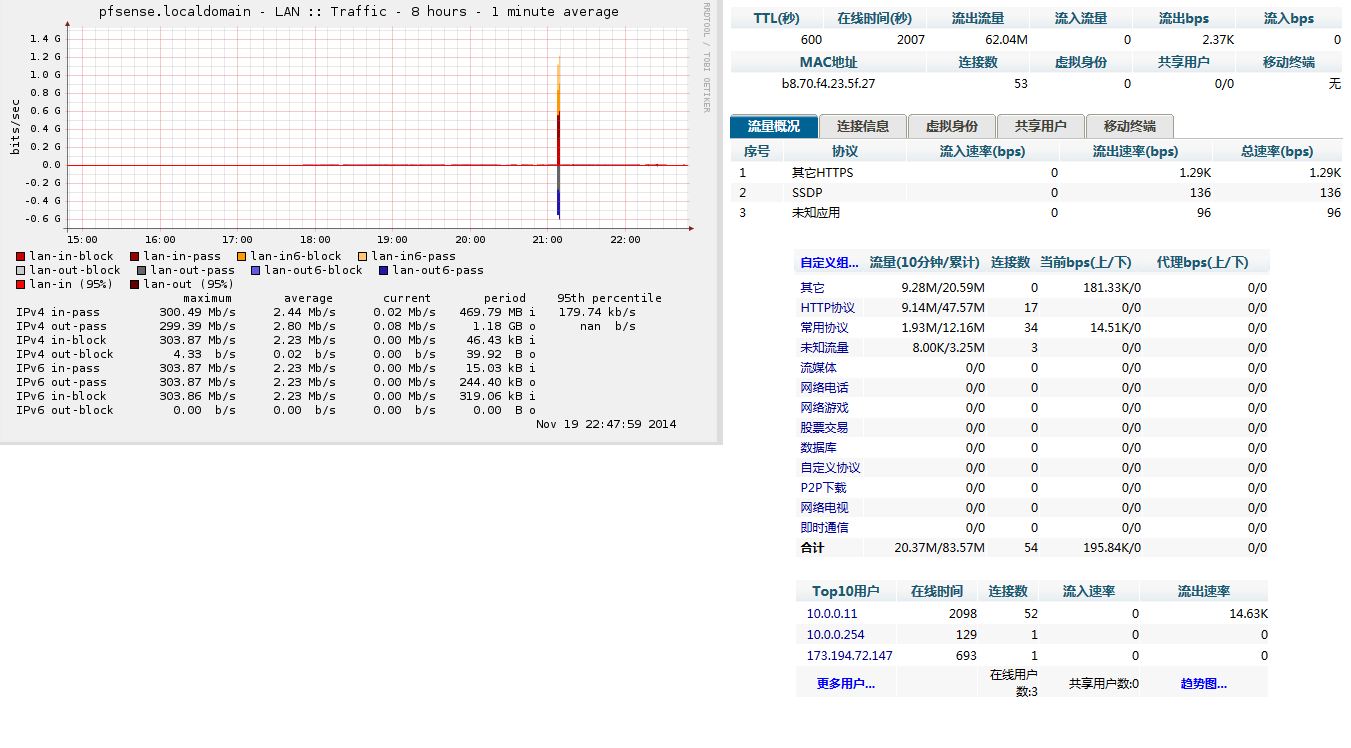Select the 未知应用 protocol row
1351x748 pixels.
pos(1037,213)
